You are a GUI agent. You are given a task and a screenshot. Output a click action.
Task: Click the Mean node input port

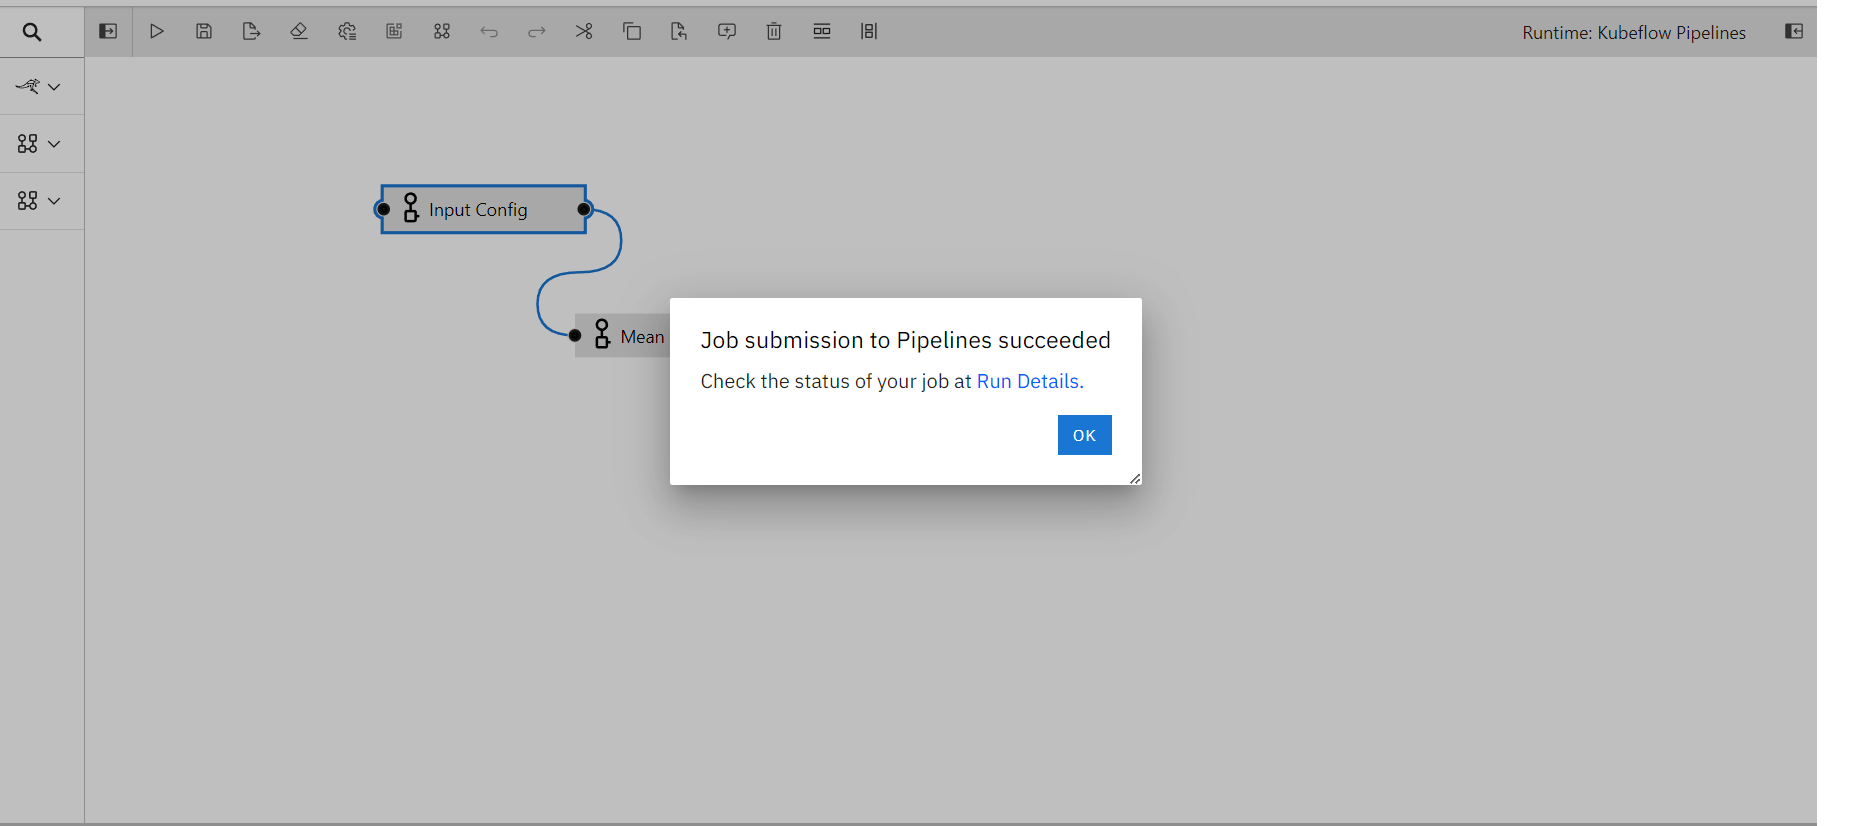(575, 335)
